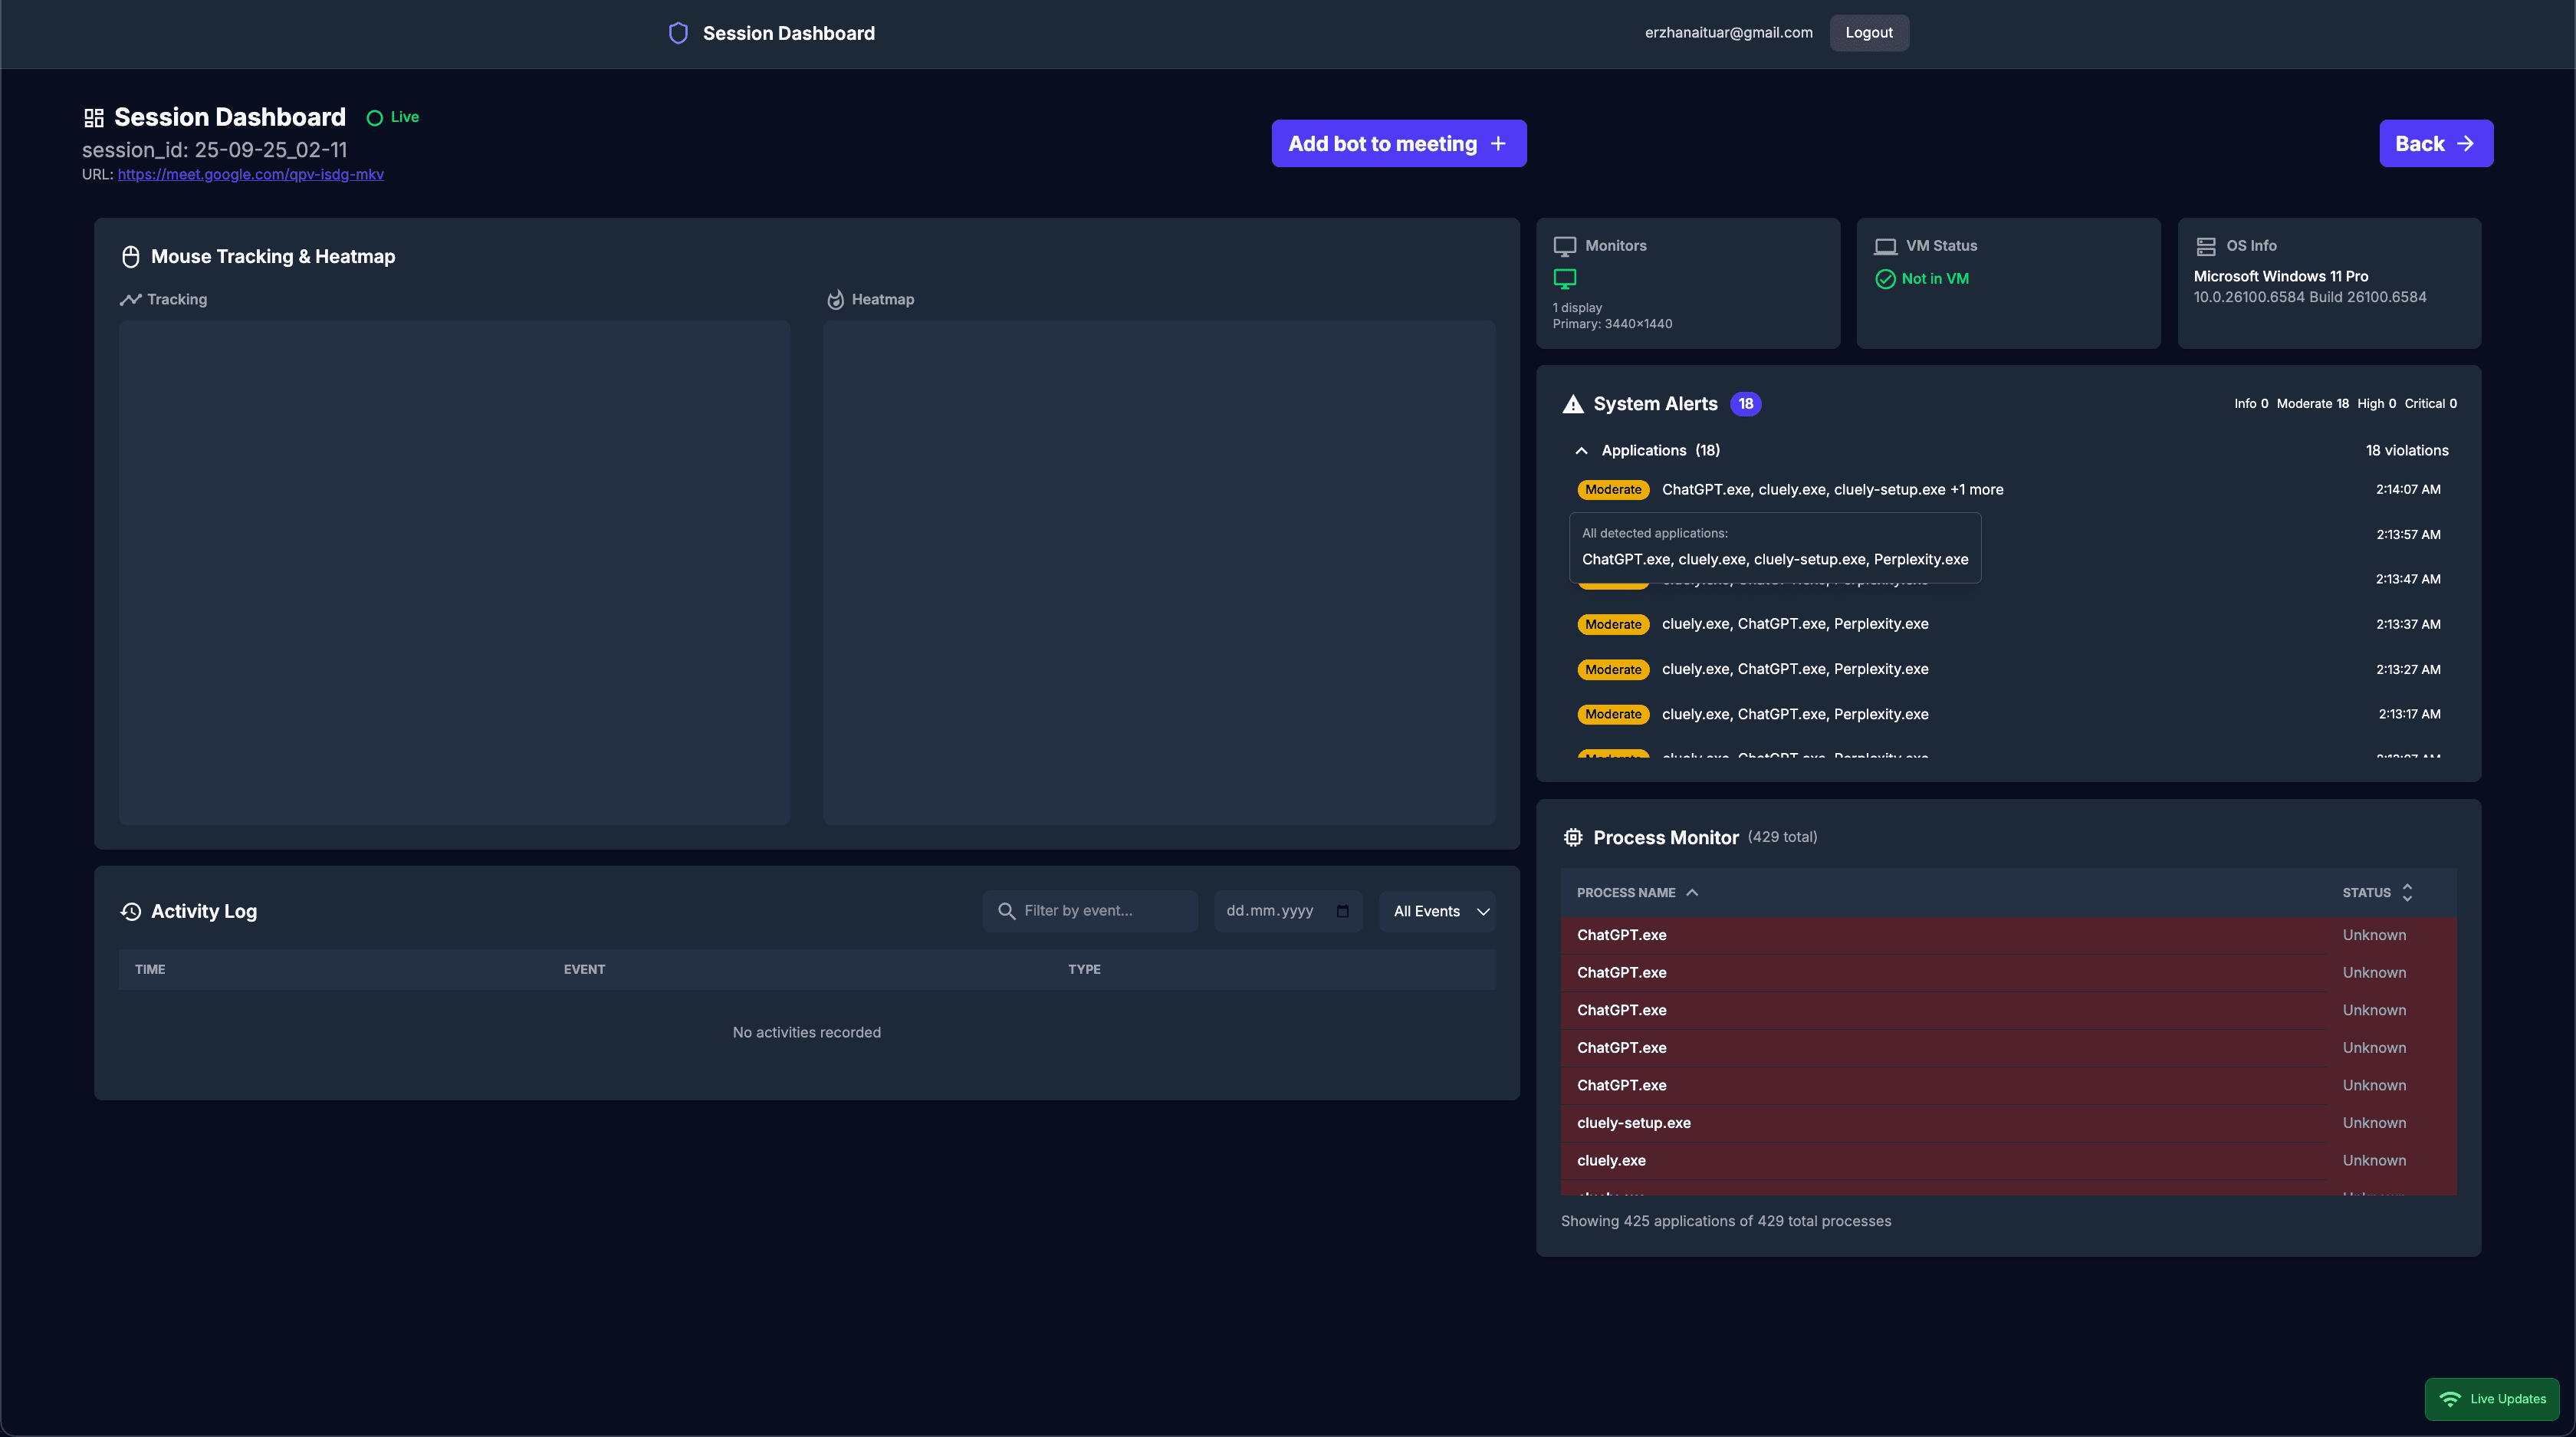Click the Filter by event input field
This screenshot has width=2576, height=1437.
coord(1090,911)
